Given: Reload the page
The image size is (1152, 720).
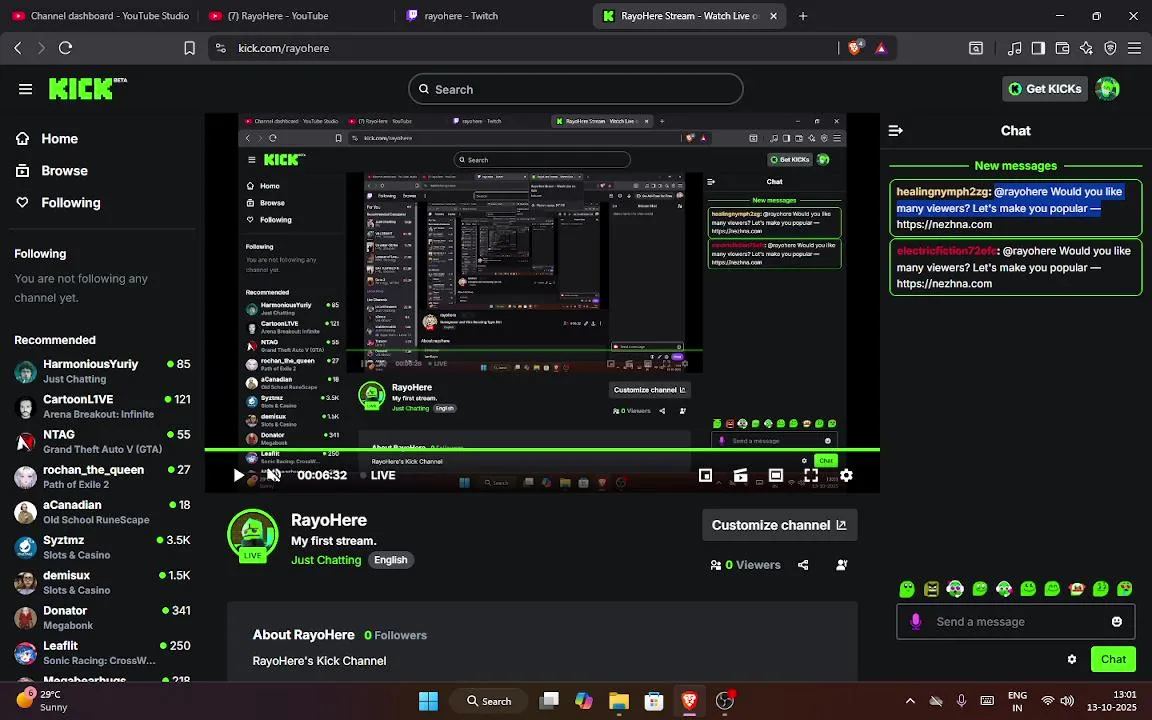Looking at the screenshot, I should point(65,48).
